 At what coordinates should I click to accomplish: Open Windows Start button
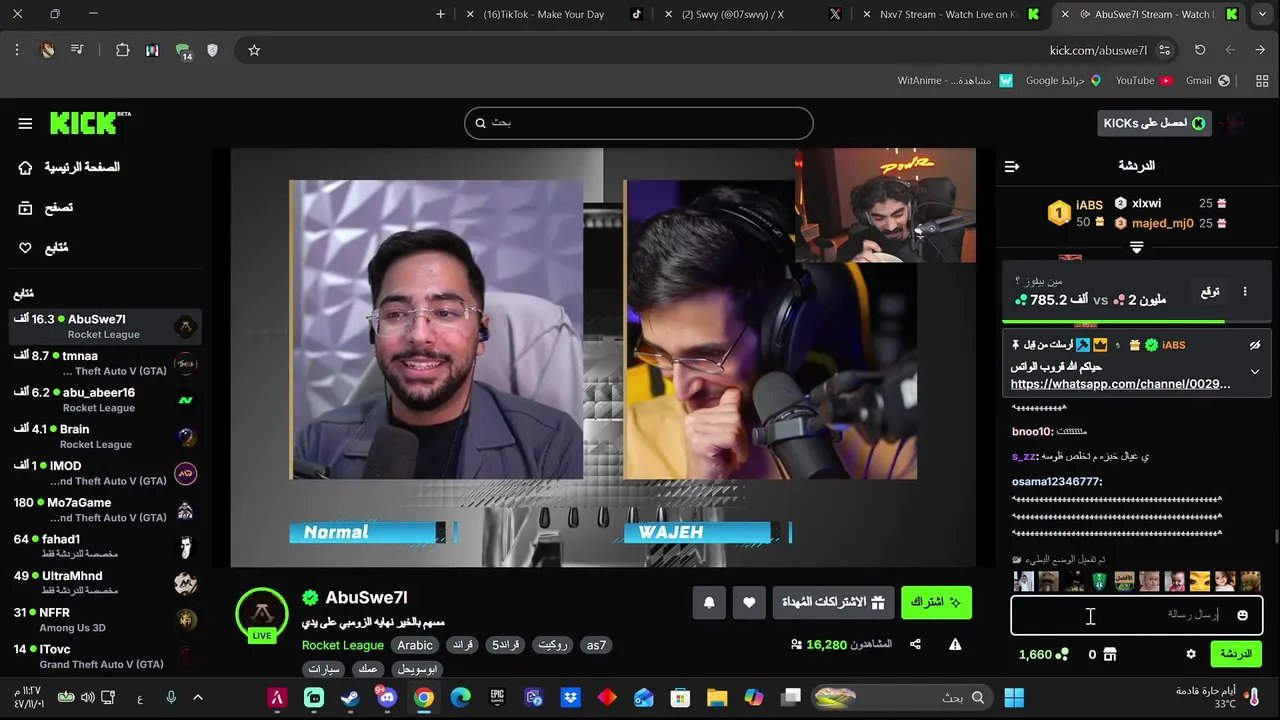1014,697
